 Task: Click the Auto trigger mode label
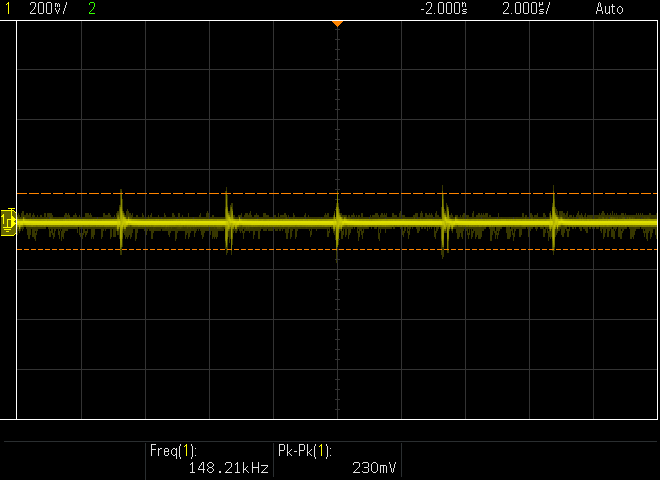pos(608,8)
